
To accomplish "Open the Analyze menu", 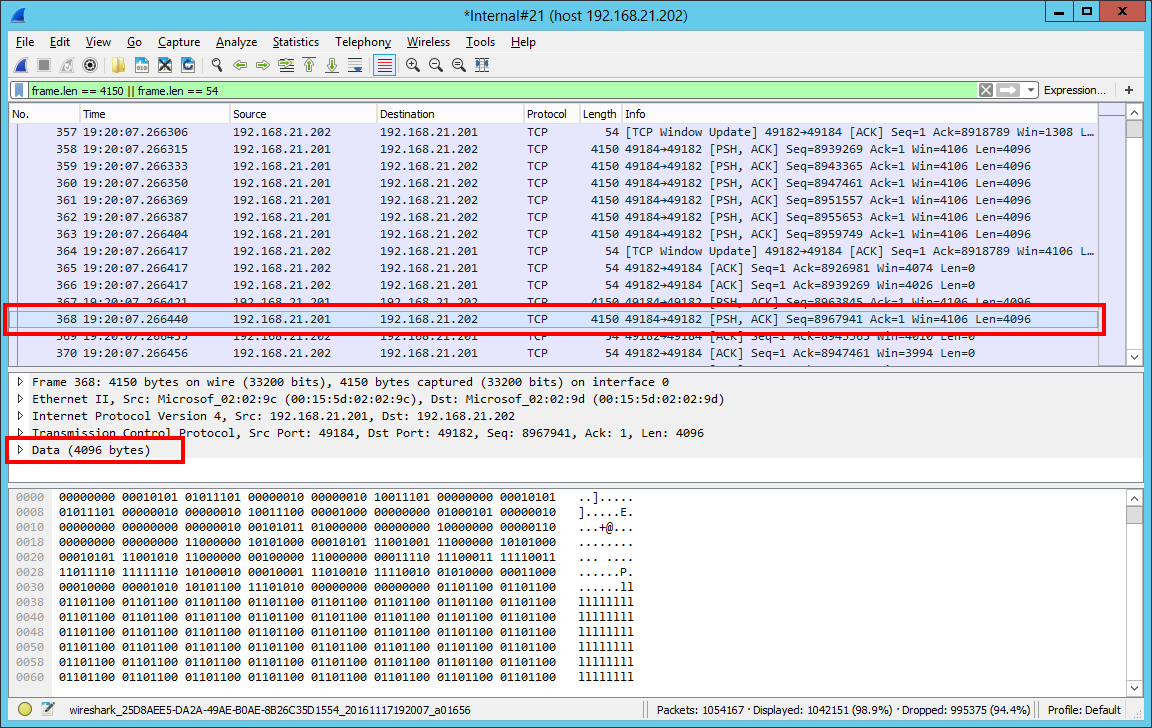I will click(236, 42).
